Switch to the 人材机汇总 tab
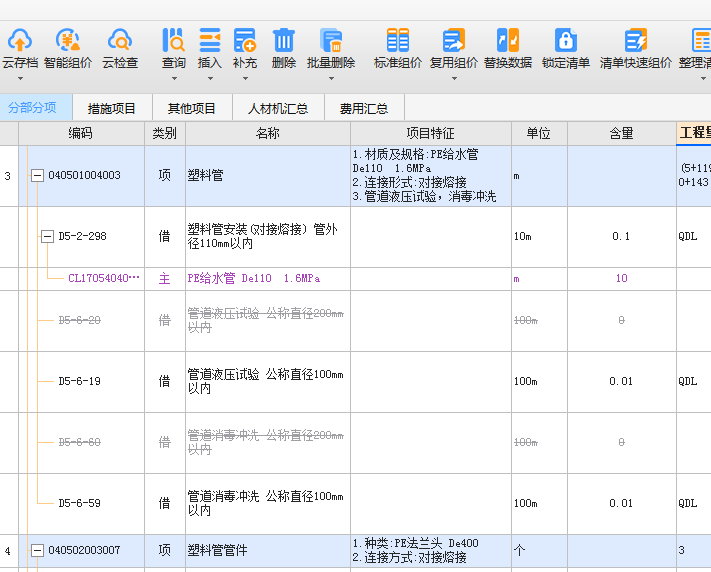Image resolution: width=711 pixels, height=572 pixels. tap(278, 108)
